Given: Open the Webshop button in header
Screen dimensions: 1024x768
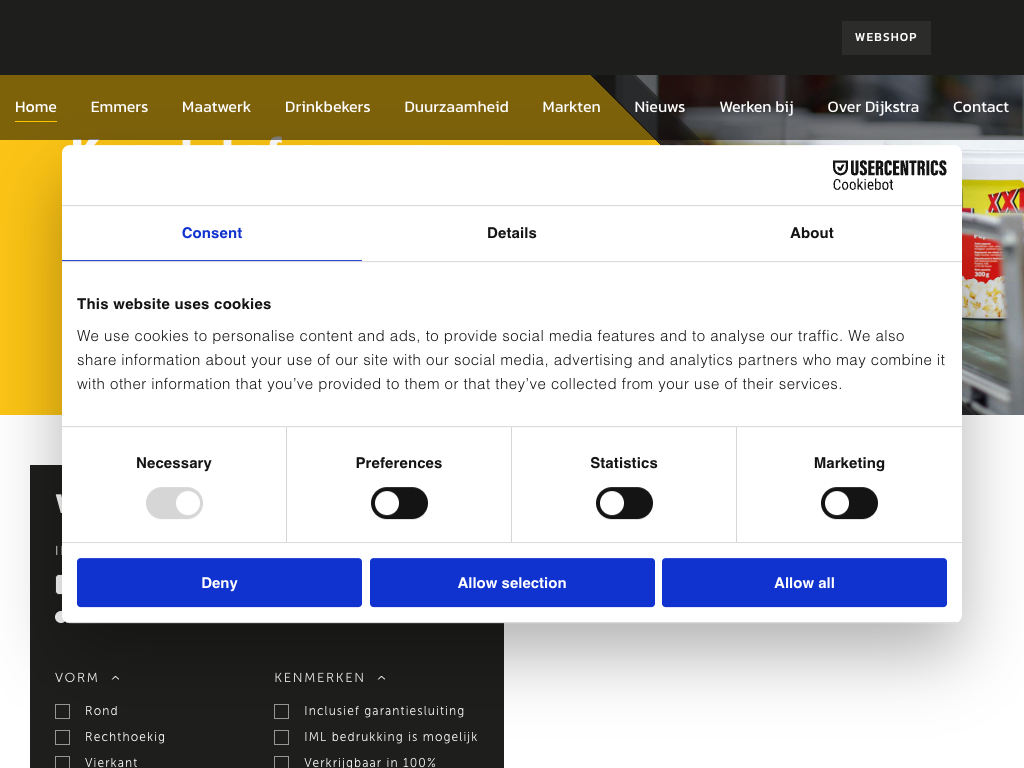Looking at the screenshot, I should [x=885, y=38].
